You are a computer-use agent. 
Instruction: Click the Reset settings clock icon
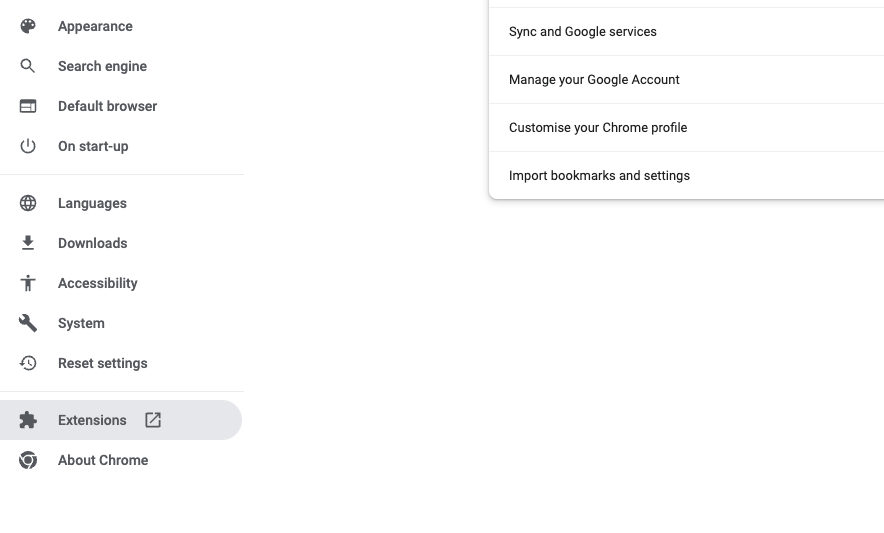(28, 363)
